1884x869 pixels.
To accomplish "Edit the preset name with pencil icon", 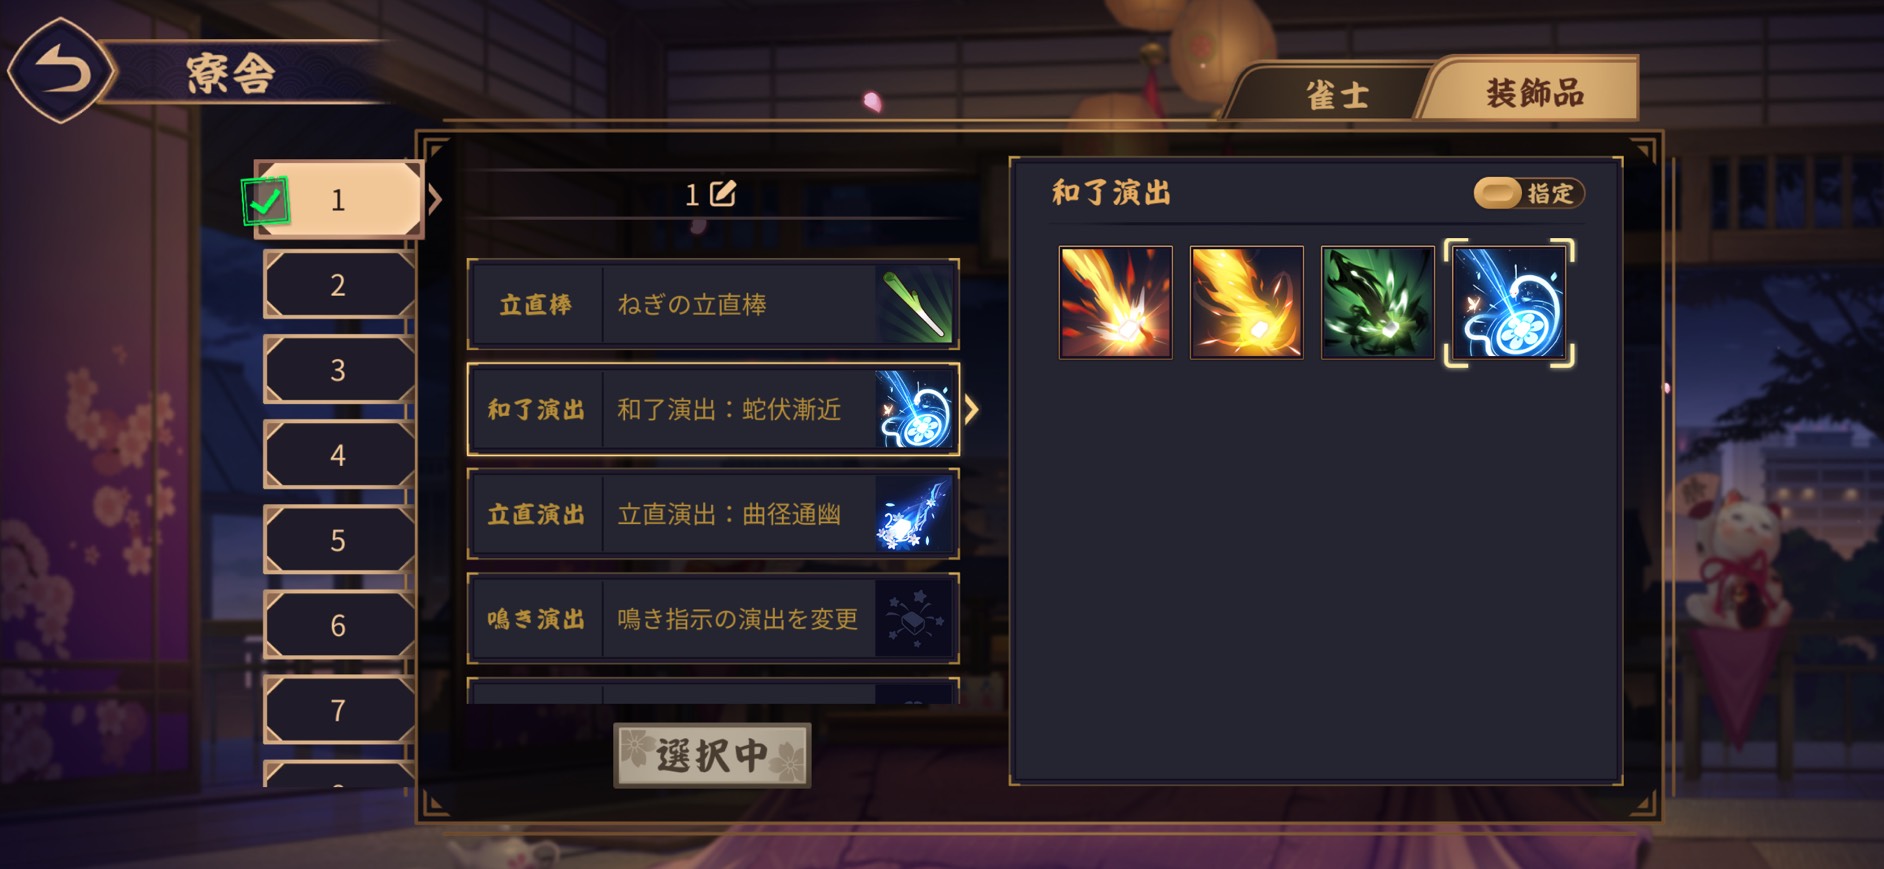I will click(x=723, y=194).
